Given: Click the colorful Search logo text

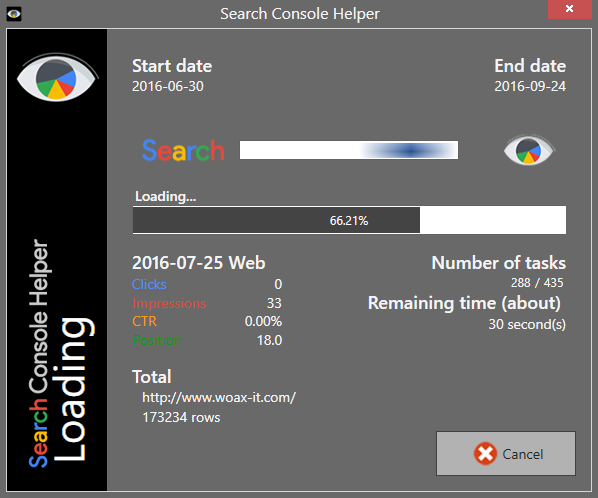Looking at the screenshot, I should 183,150.
